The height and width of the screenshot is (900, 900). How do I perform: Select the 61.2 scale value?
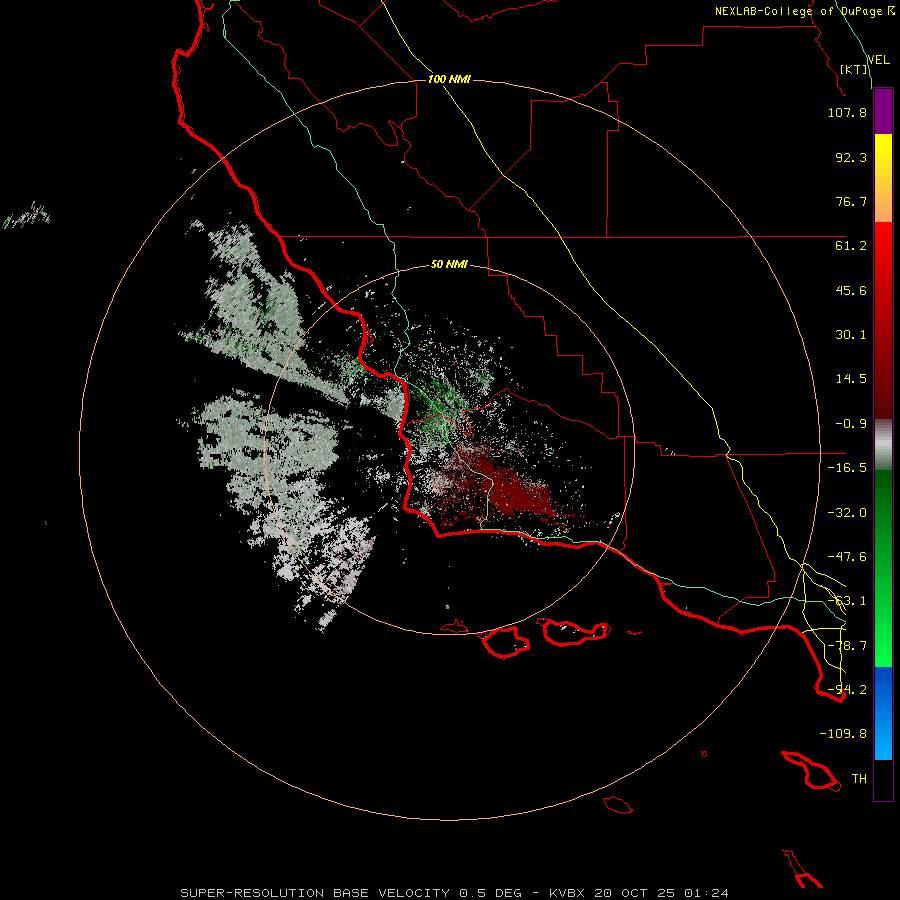tap(851, 246)
